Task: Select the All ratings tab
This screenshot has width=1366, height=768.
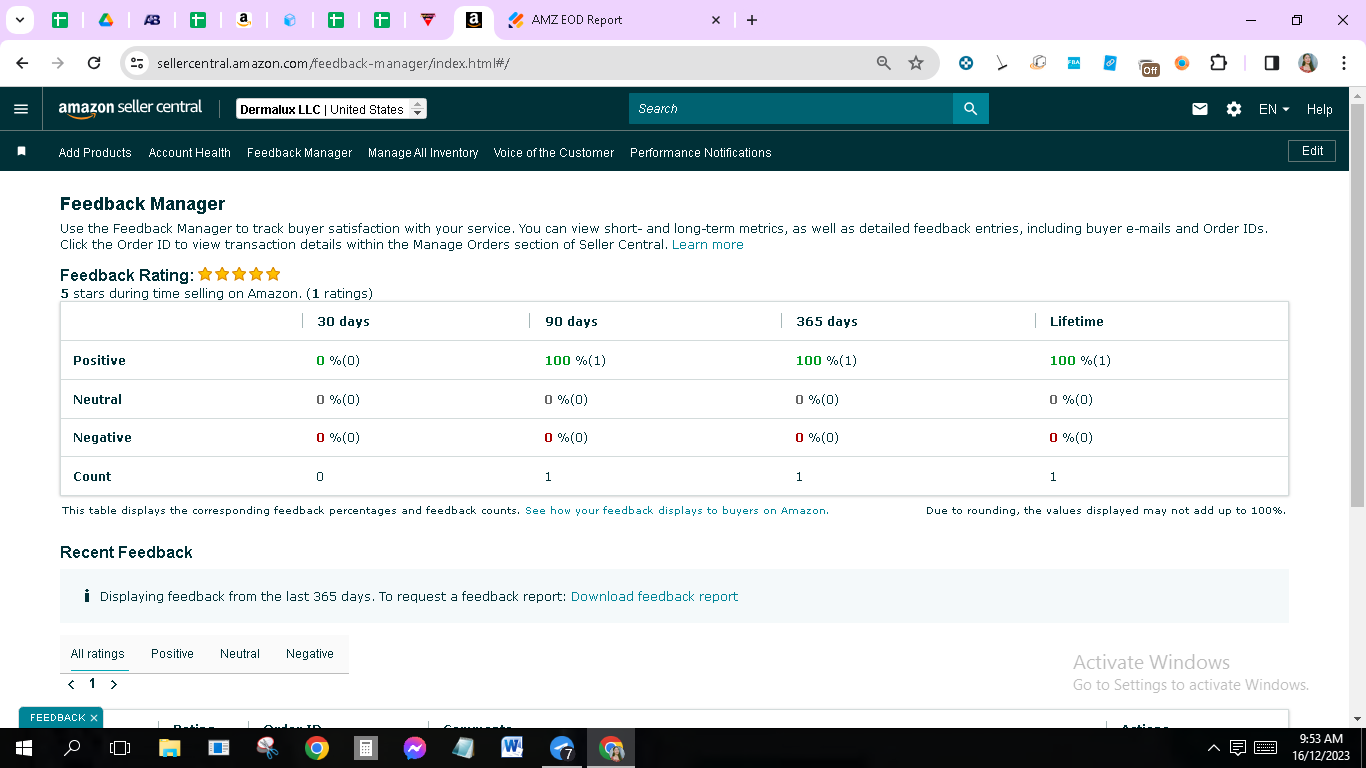Action: 98,654
